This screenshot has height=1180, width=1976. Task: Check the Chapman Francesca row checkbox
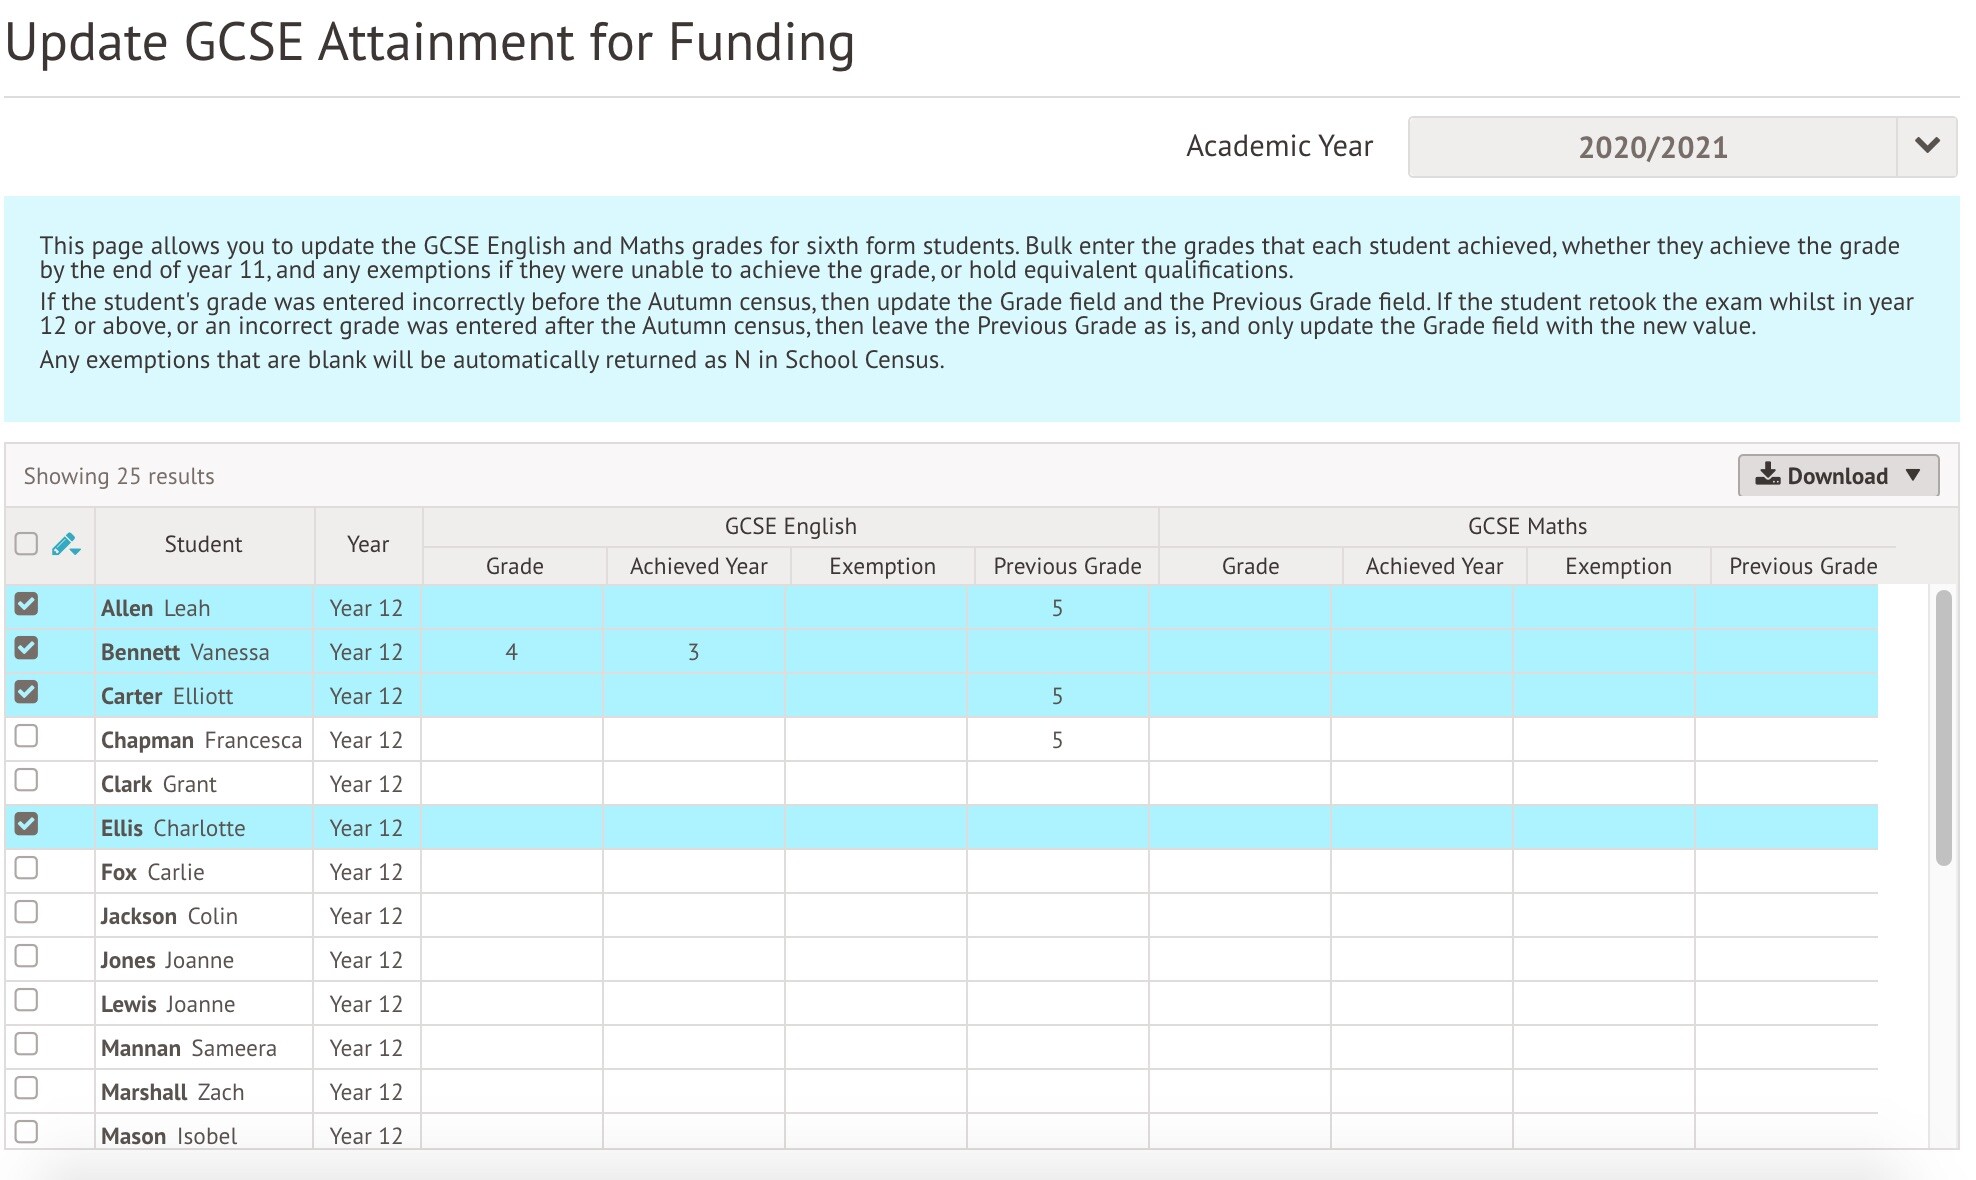point(27,737)
